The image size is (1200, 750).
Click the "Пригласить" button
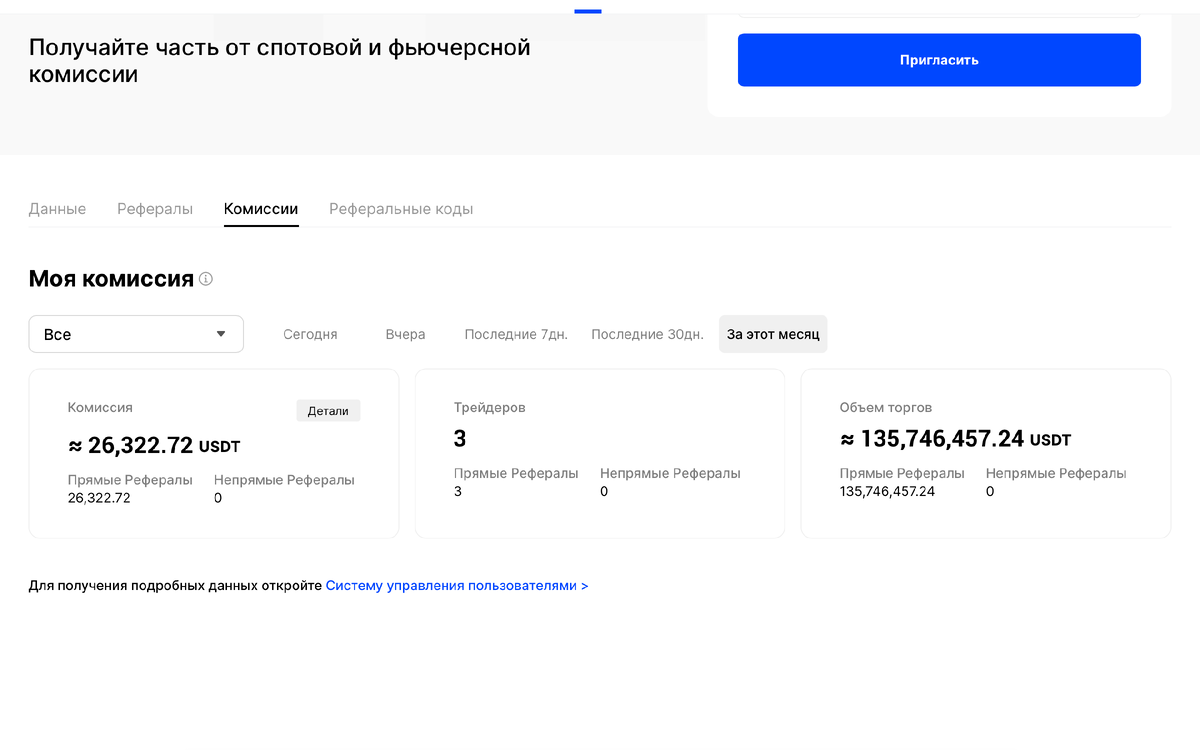pyautogui.click(x=939, y=59)
